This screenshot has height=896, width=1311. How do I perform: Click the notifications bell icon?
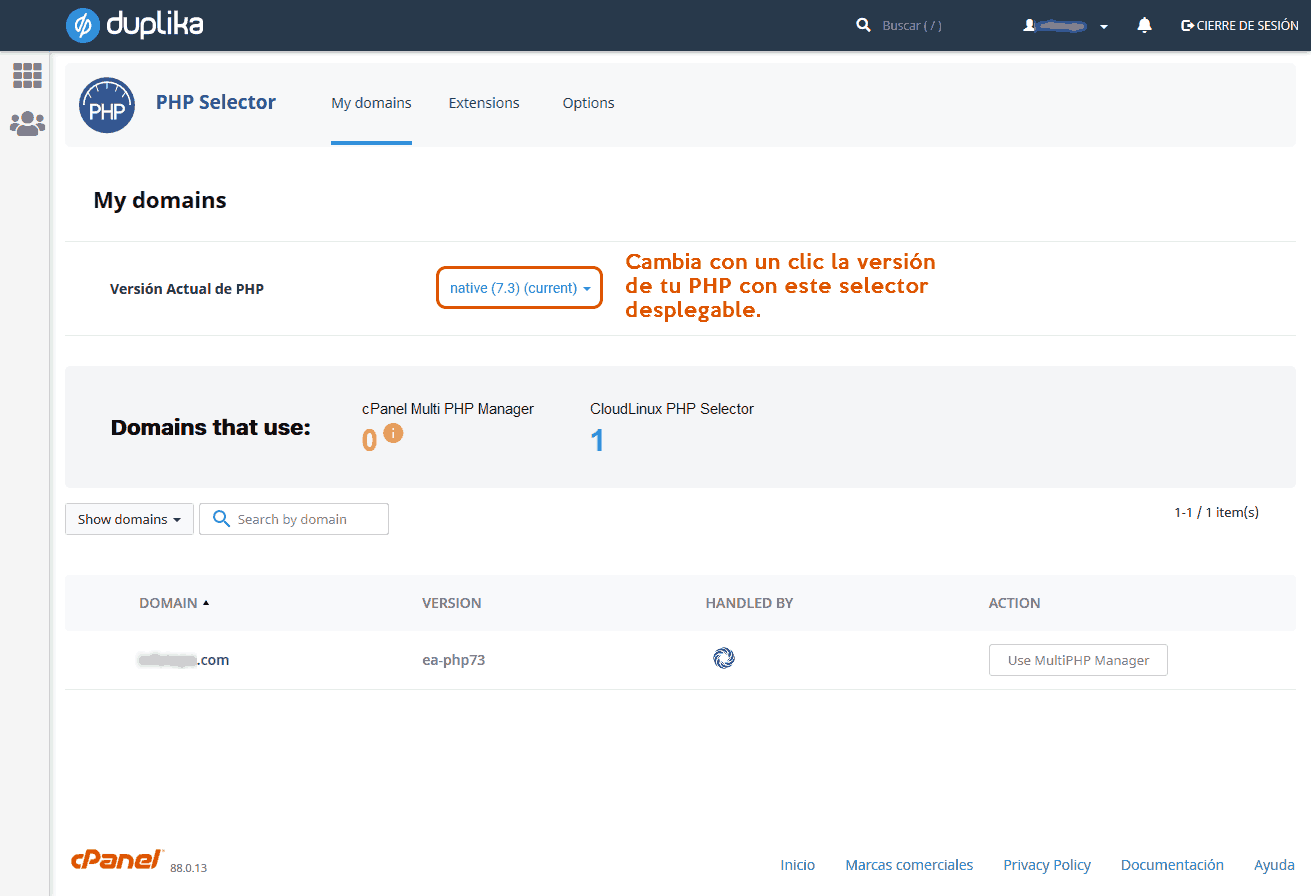(x=1144, y=26)
